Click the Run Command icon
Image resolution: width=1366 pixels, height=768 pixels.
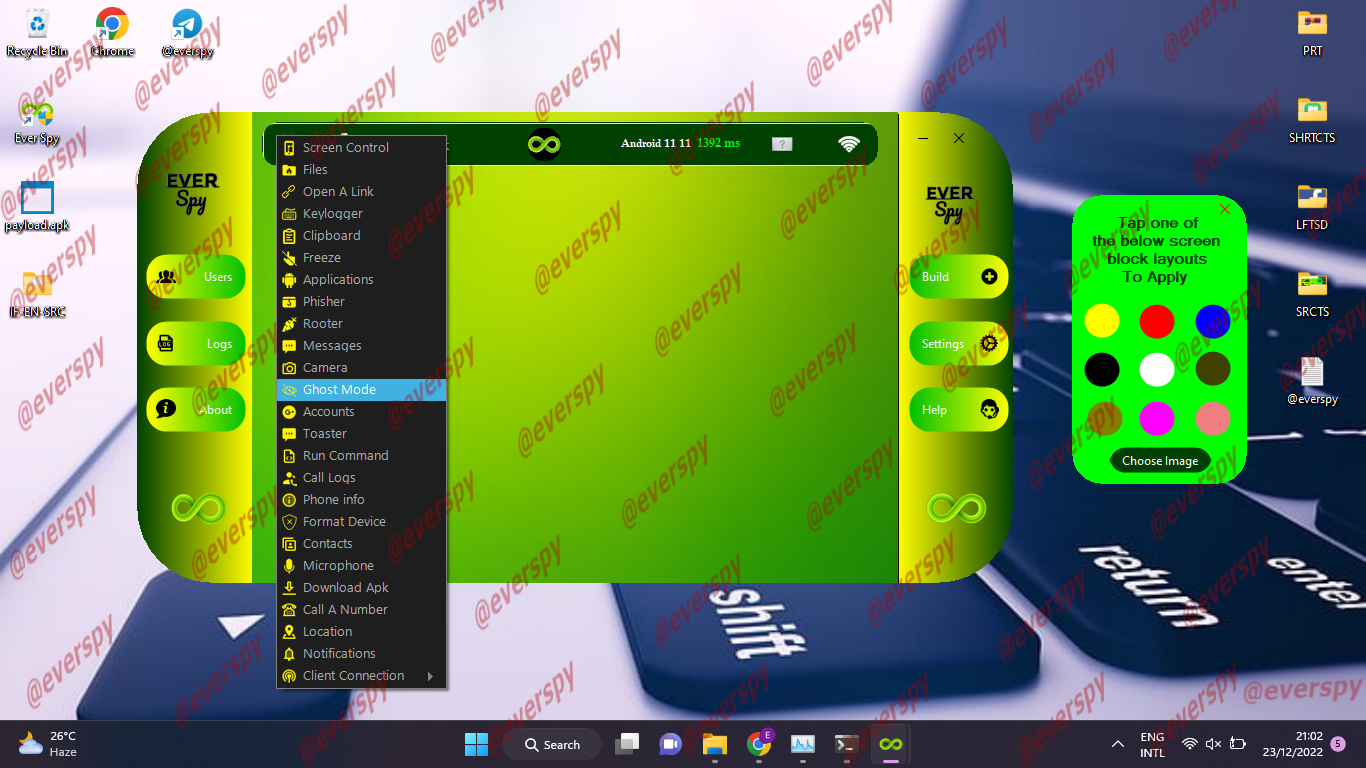point(289,455)
